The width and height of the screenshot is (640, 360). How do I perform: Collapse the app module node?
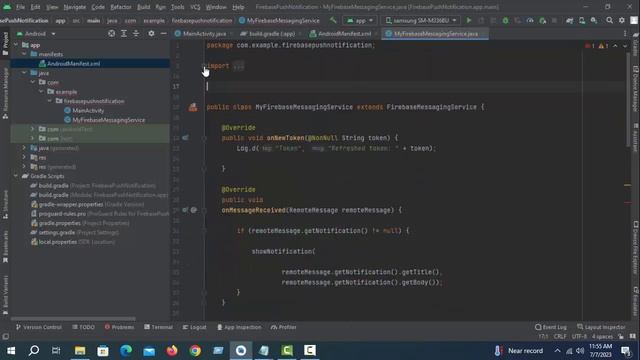16,45
